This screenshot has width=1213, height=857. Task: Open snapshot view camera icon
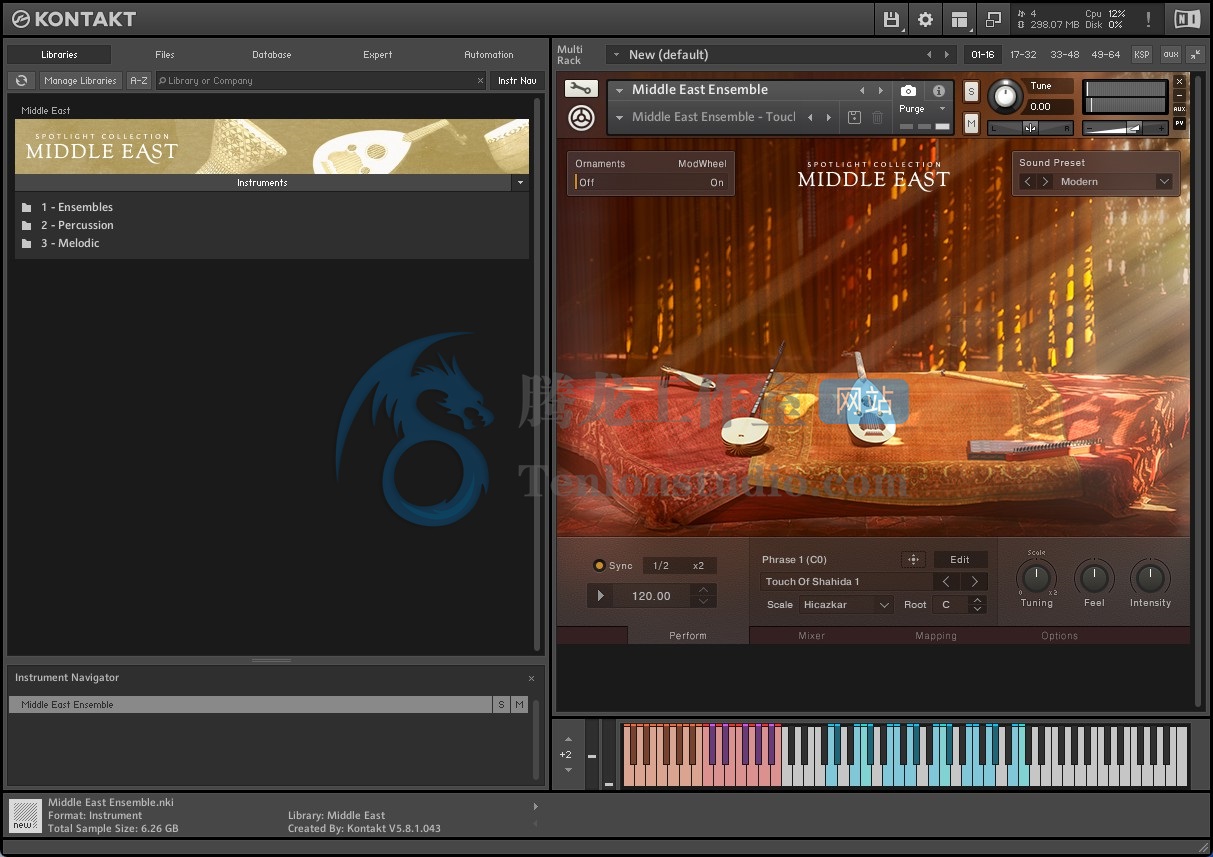click(908, 90)
